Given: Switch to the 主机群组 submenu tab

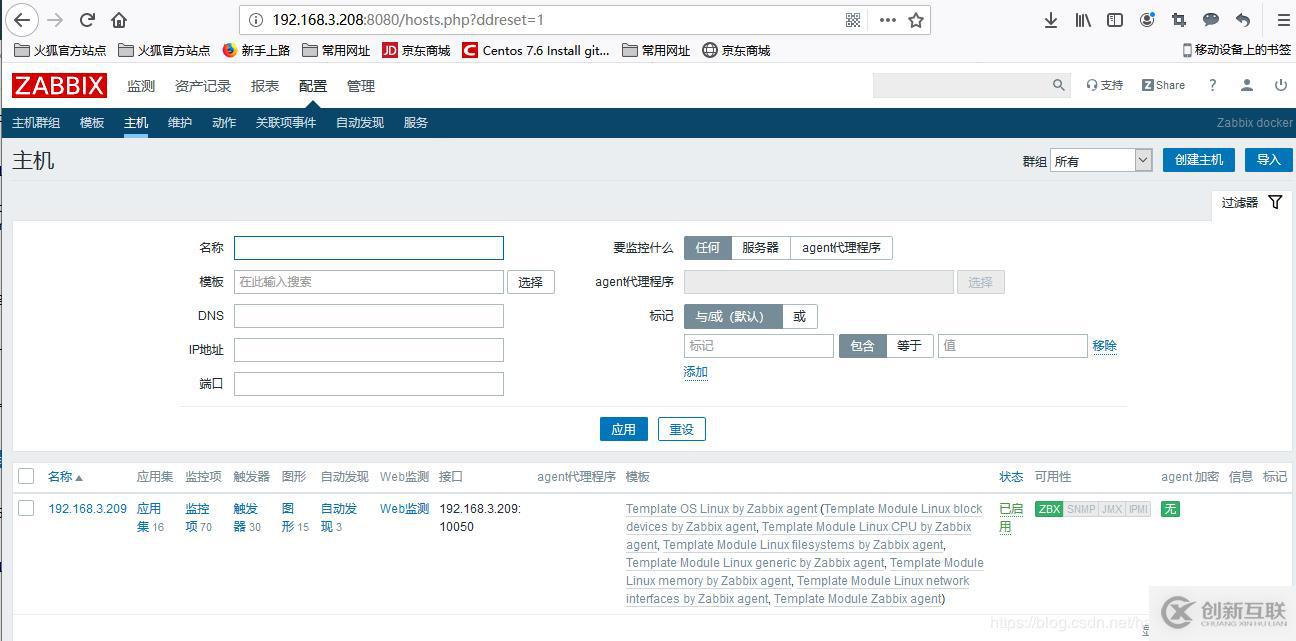Looking at the screenshot, I should (36, 123).
